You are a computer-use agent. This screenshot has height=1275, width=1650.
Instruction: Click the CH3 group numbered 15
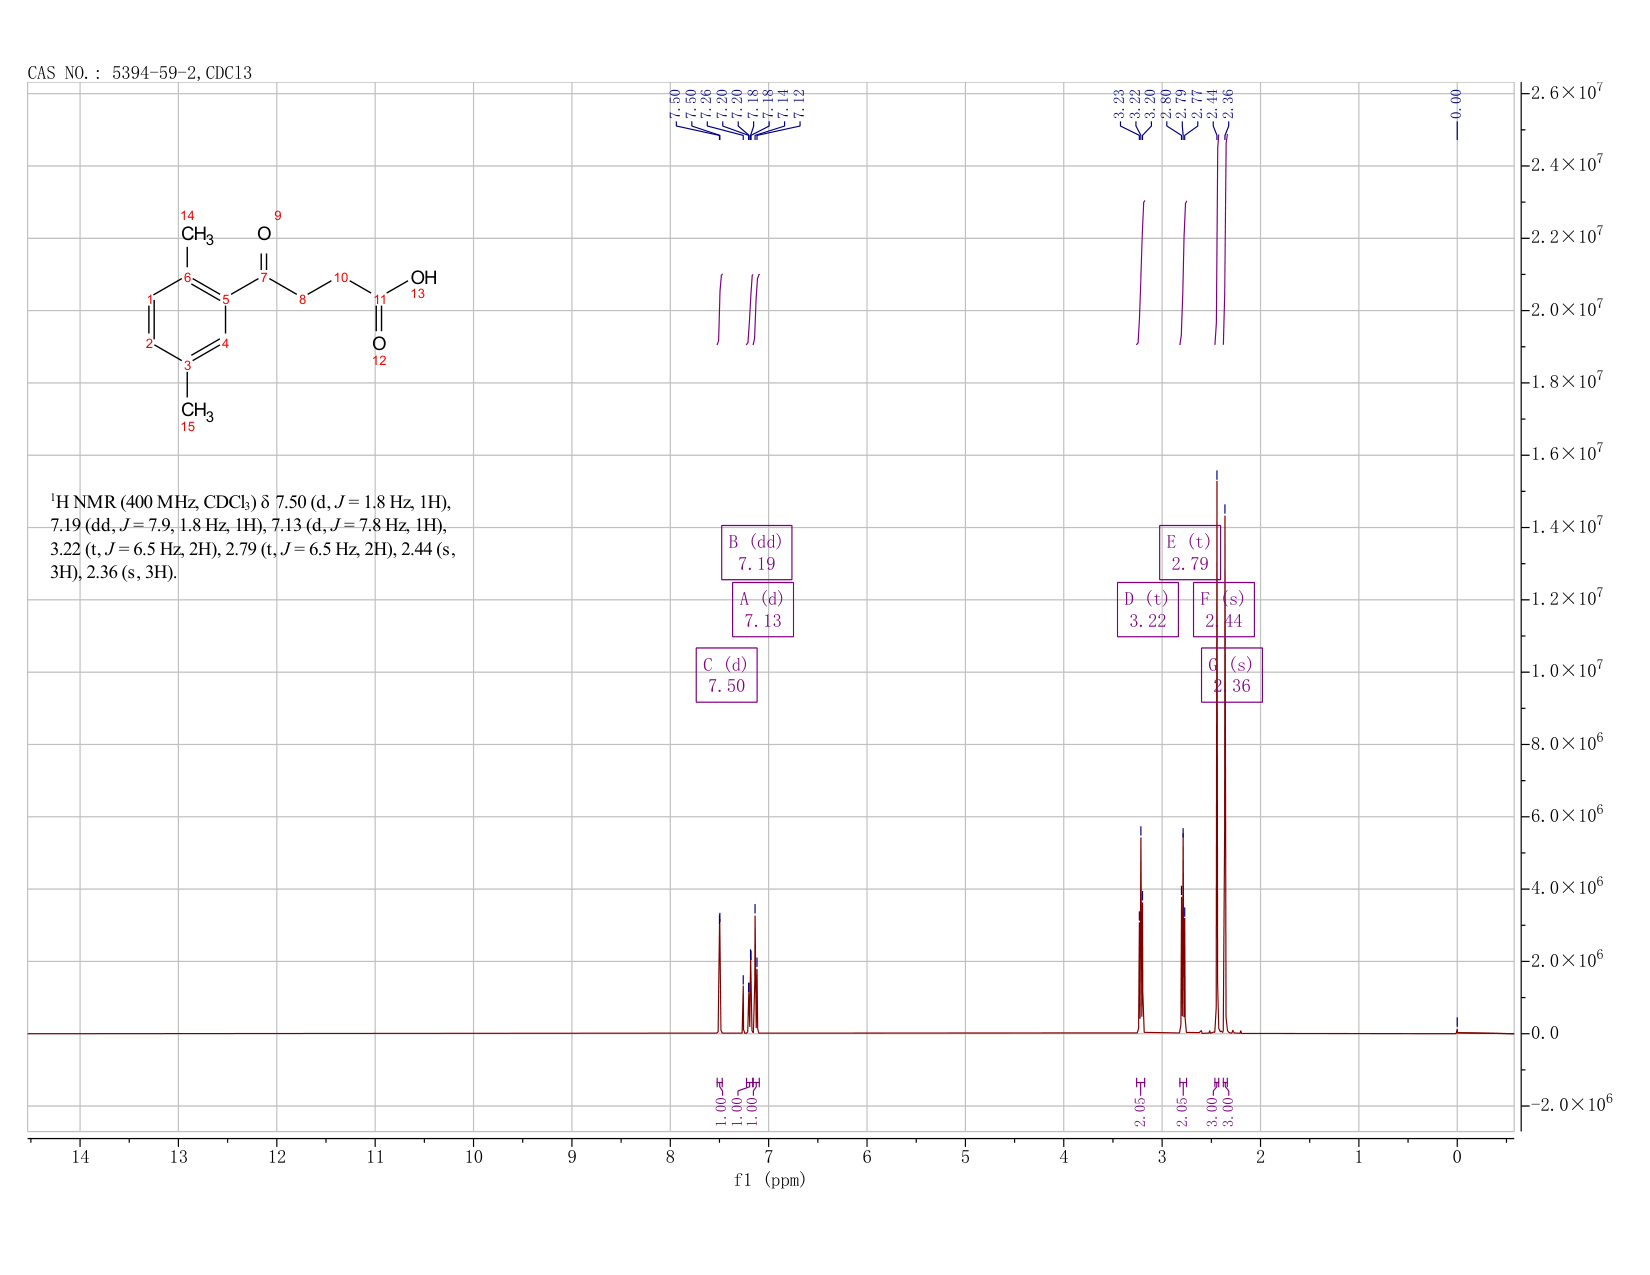pyautogui.click(x=197, y=411)
